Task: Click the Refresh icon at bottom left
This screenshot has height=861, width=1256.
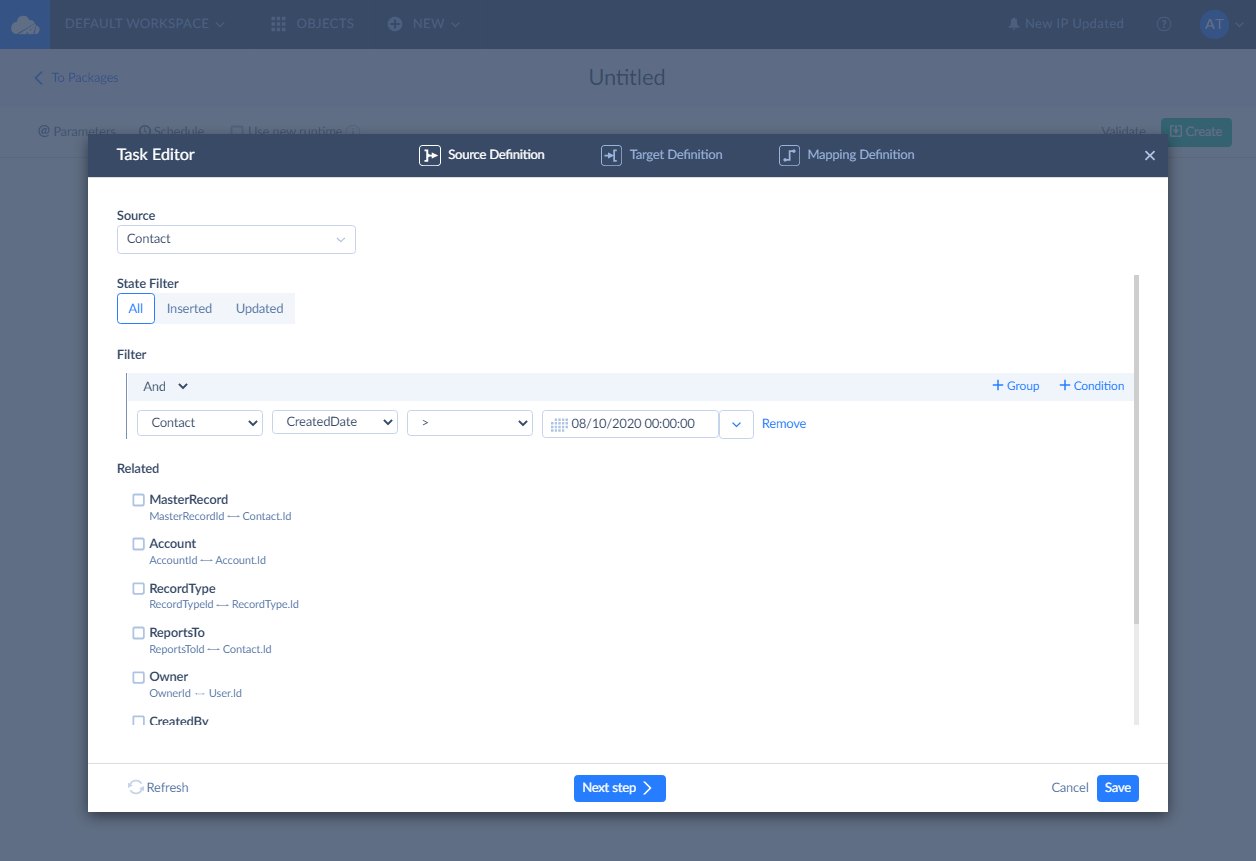Action: point(135,788)
